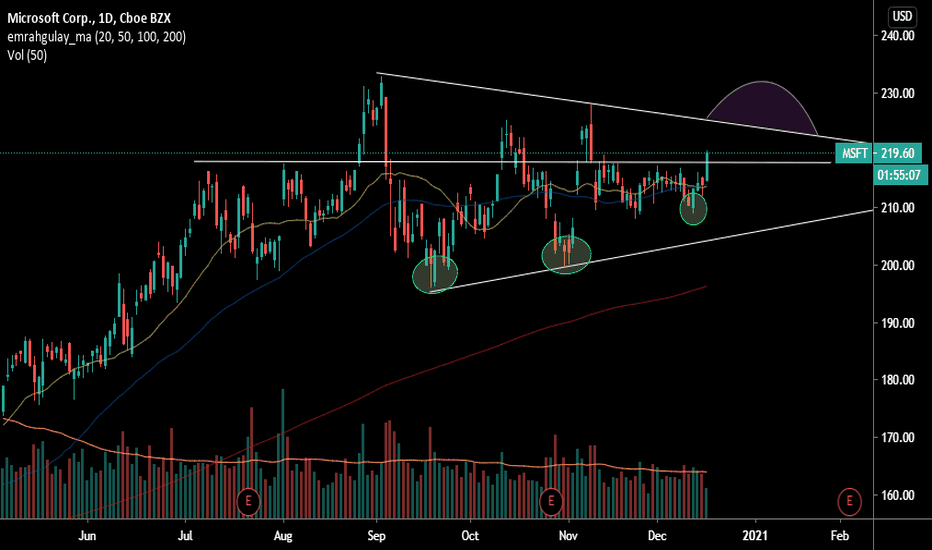
Task: Click the 170.00 price axis label
Action: point(898,438)
